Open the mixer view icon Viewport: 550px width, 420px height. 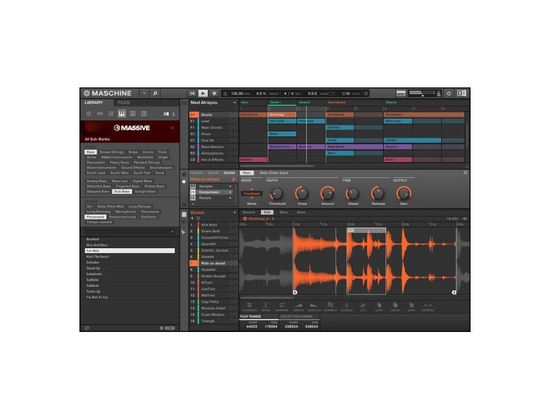coord(401,93)
